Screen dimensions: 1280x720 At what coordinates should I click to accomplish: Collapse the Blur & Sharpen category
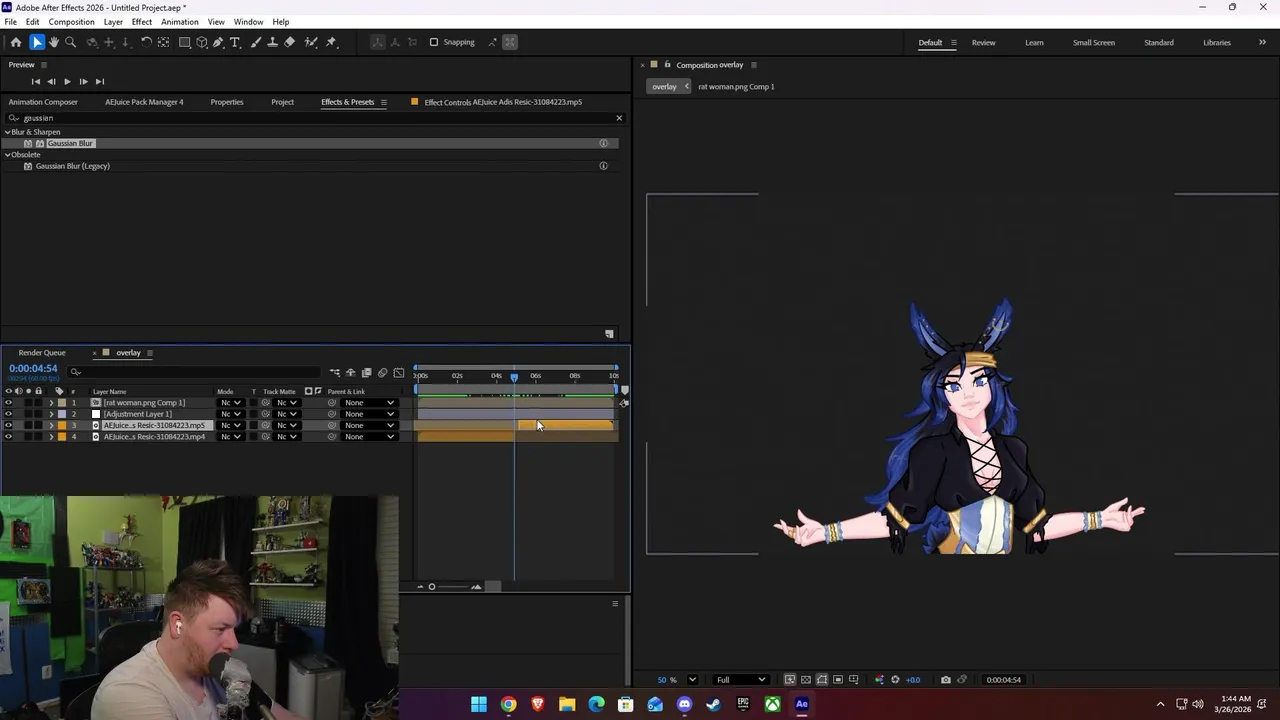point(7,132)
